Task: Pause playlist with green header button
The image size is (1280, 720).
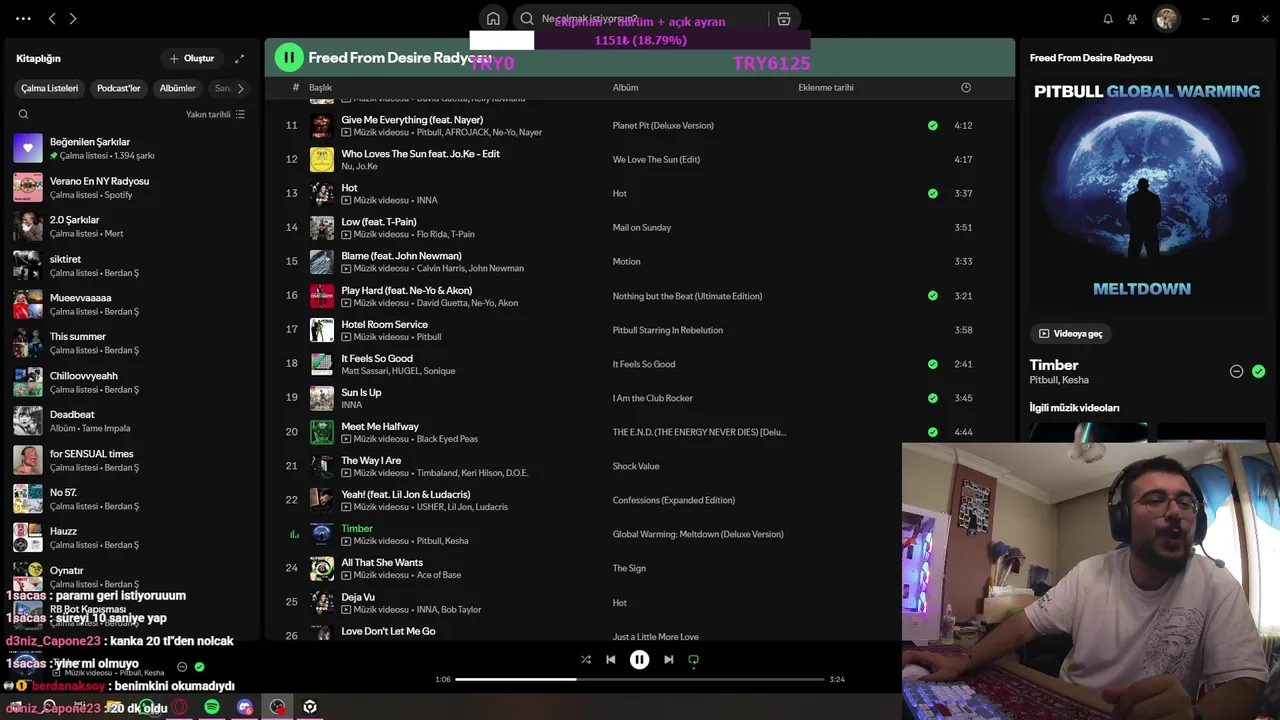Action: point(289,57)
